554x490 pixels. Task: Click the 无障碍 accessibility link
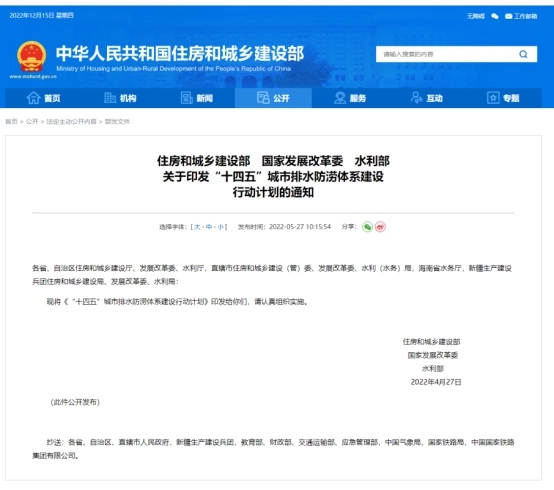pos(476,16)
